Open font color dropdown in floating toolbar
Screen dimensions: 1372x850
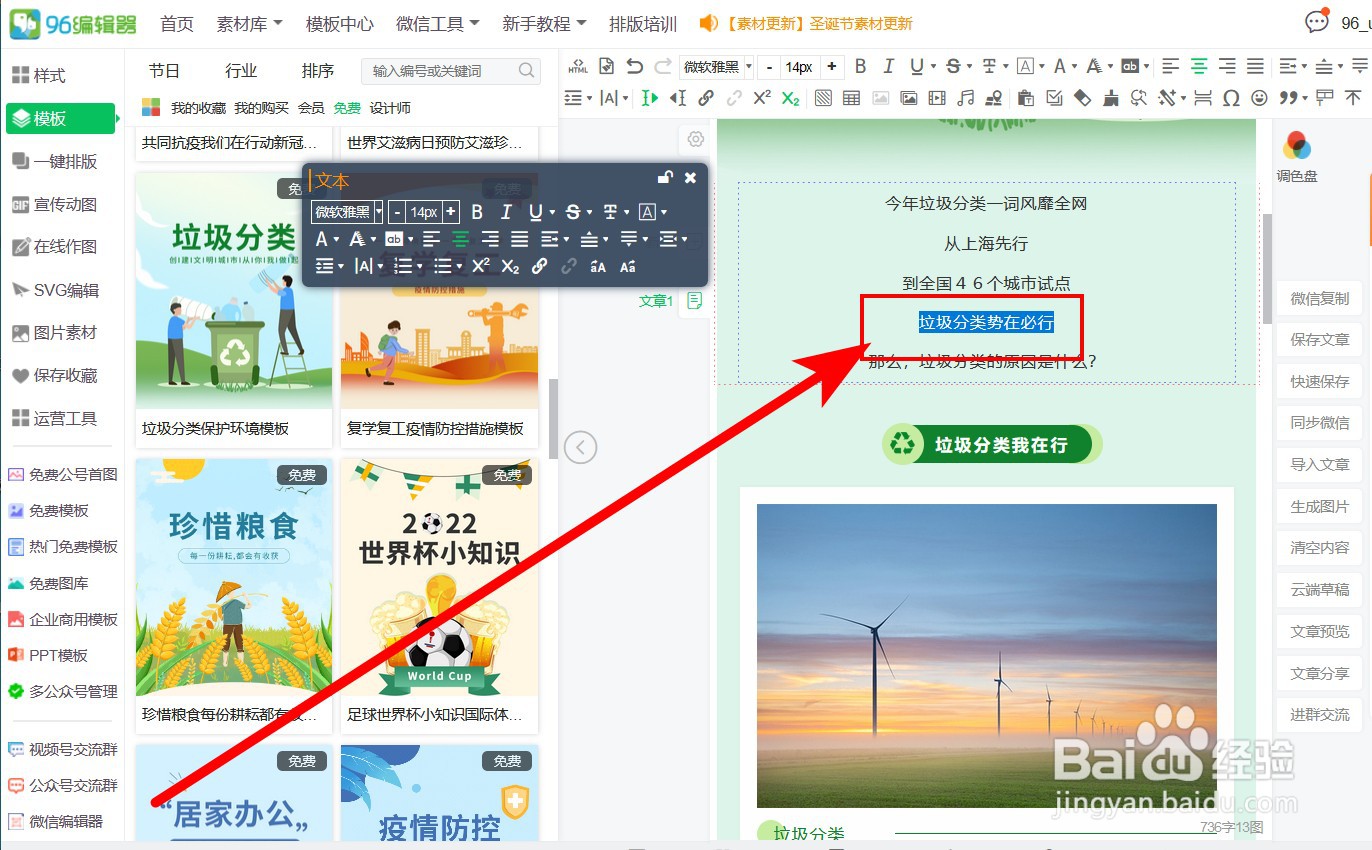click(337, 239)
